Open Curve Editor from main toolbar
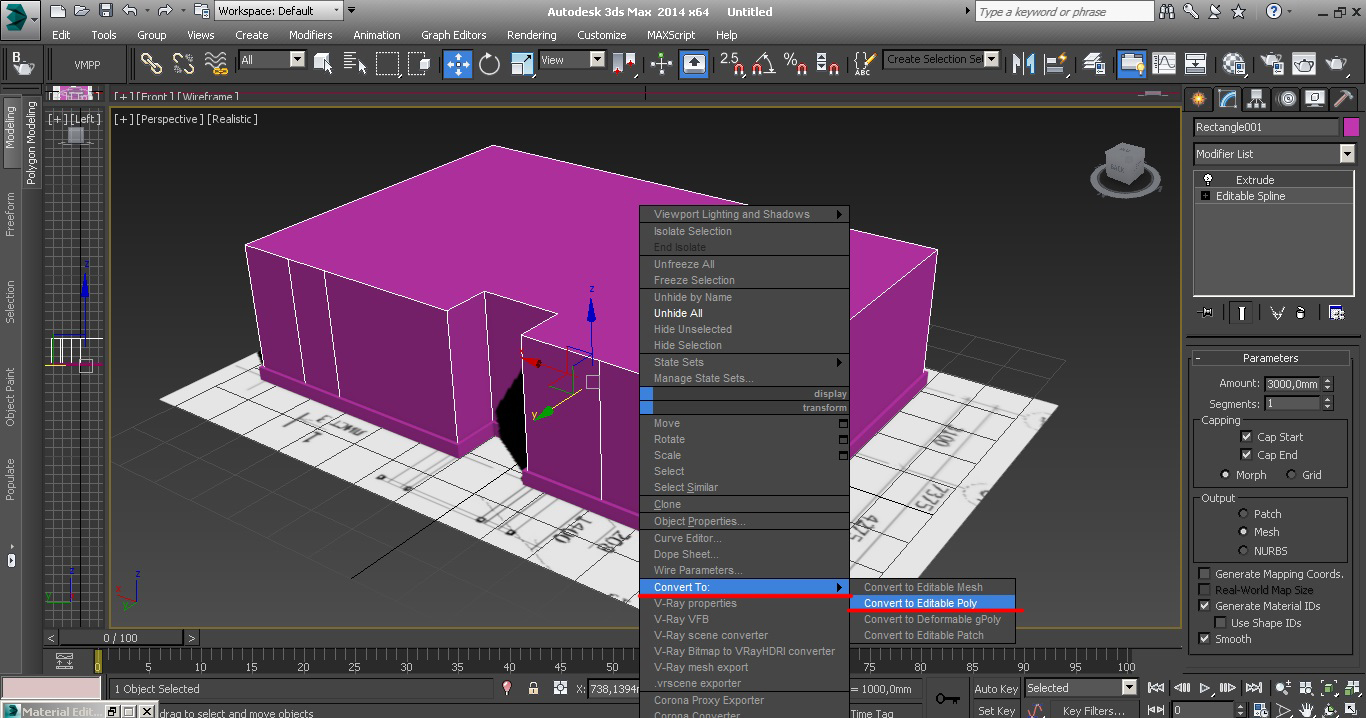This screenshot has width=1366, height=718. point(1164,64)
